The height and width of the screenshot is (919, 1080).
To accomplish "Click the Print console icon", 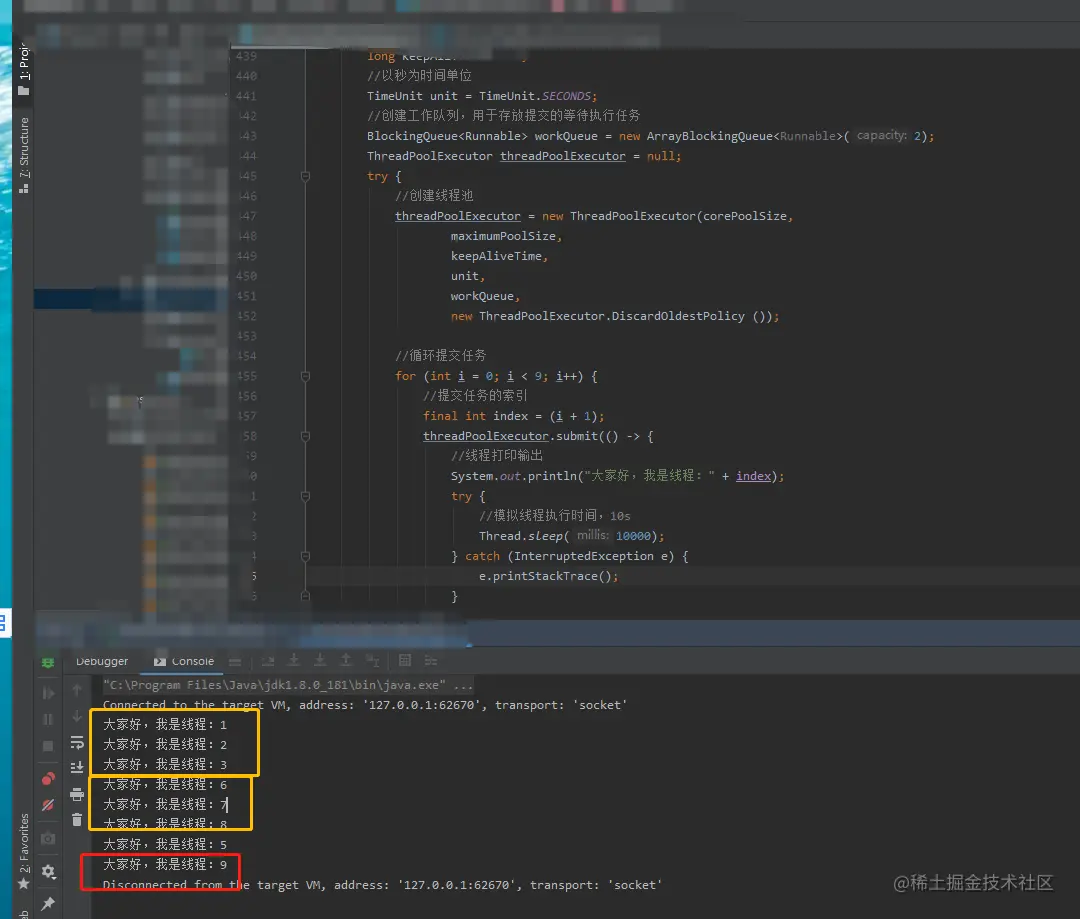I will click(x=76, y=794).
